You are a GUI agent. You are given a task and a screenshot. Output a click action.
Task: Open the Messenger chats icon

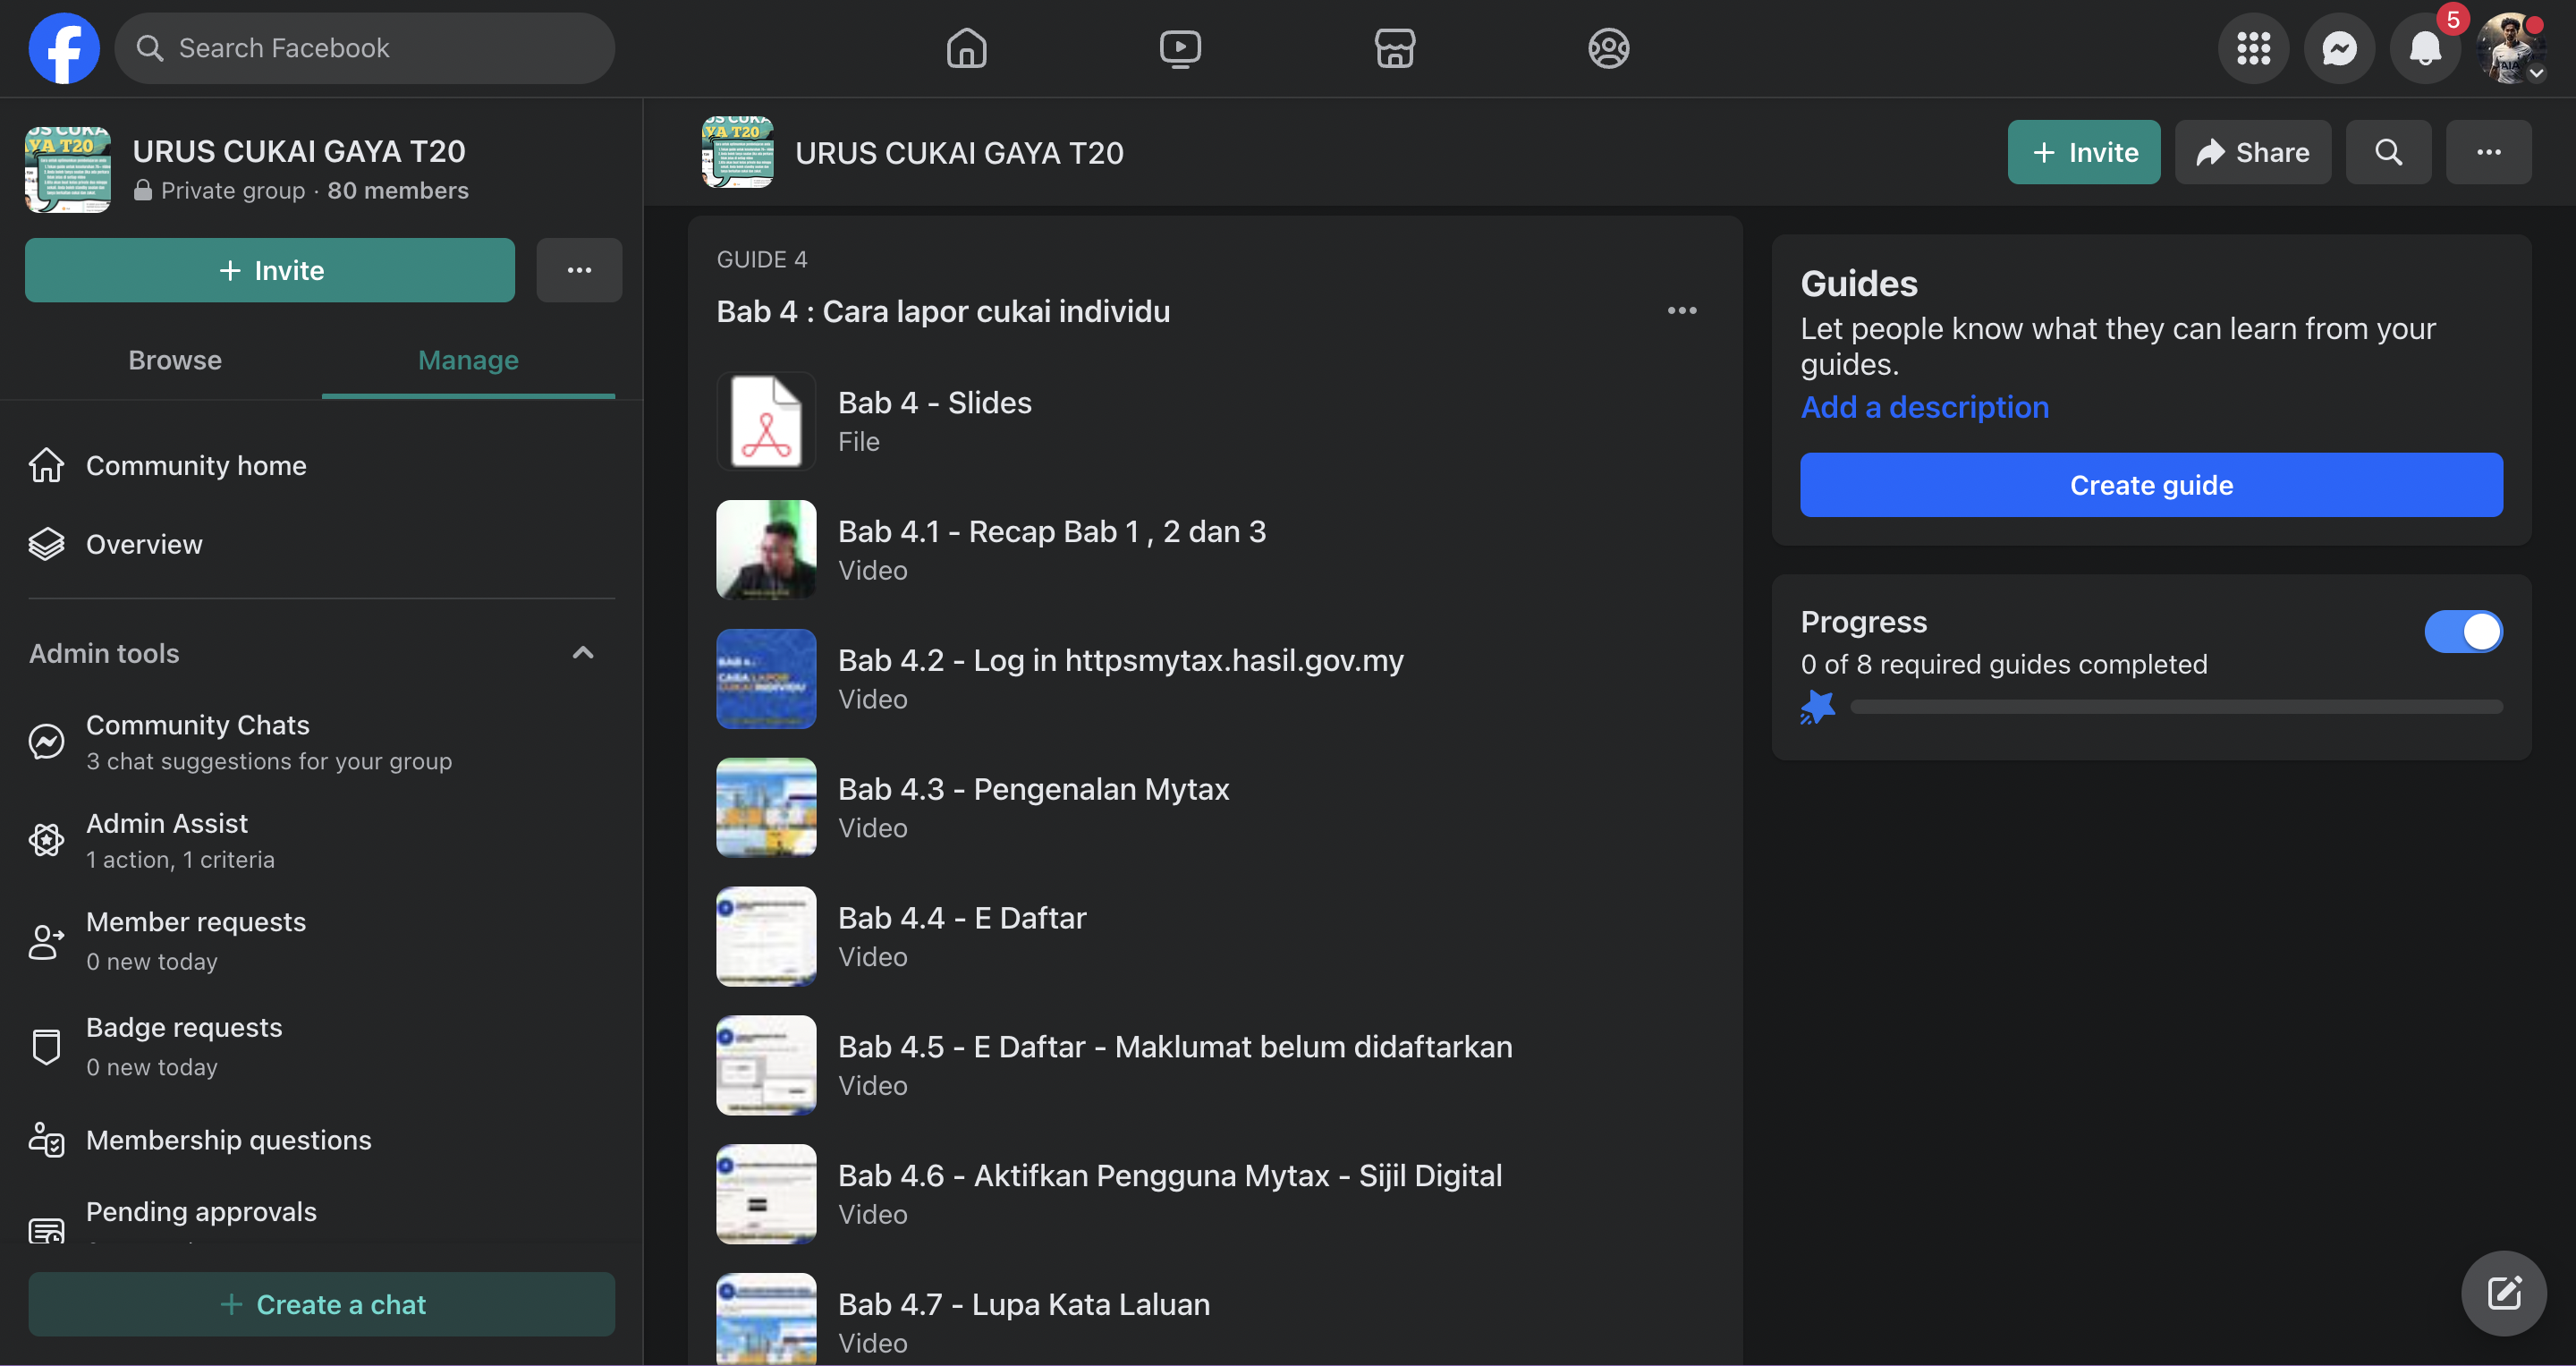(x=2339, y=48)
